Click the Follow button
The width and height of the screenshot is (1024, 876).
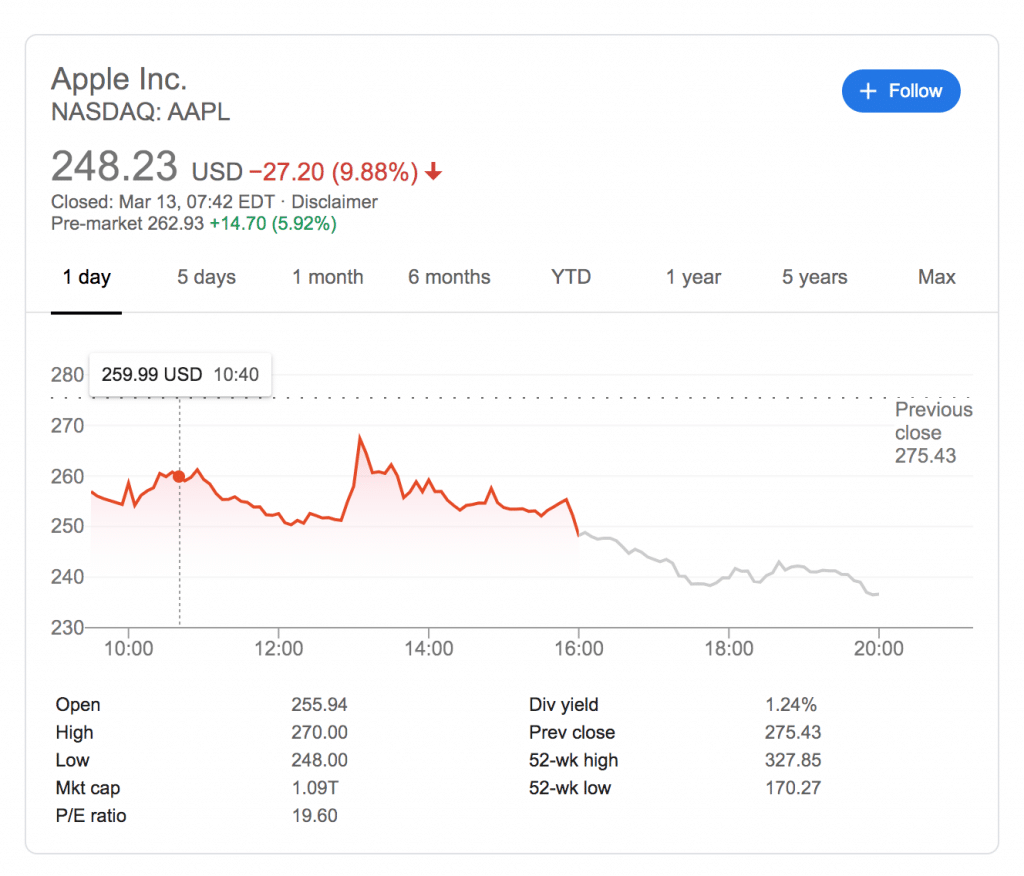901,91
